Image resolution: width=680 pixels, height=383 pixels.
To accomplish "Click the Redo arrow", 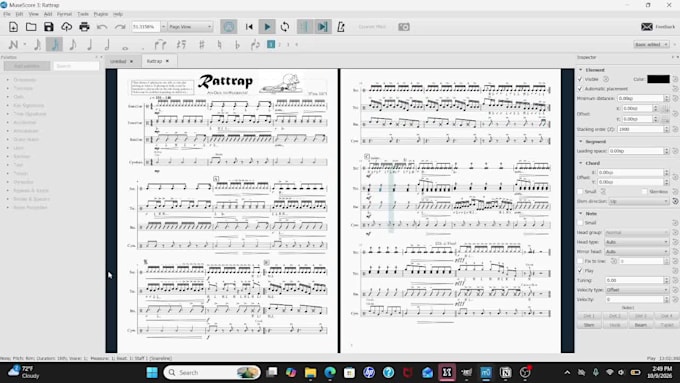I will 120,27.
